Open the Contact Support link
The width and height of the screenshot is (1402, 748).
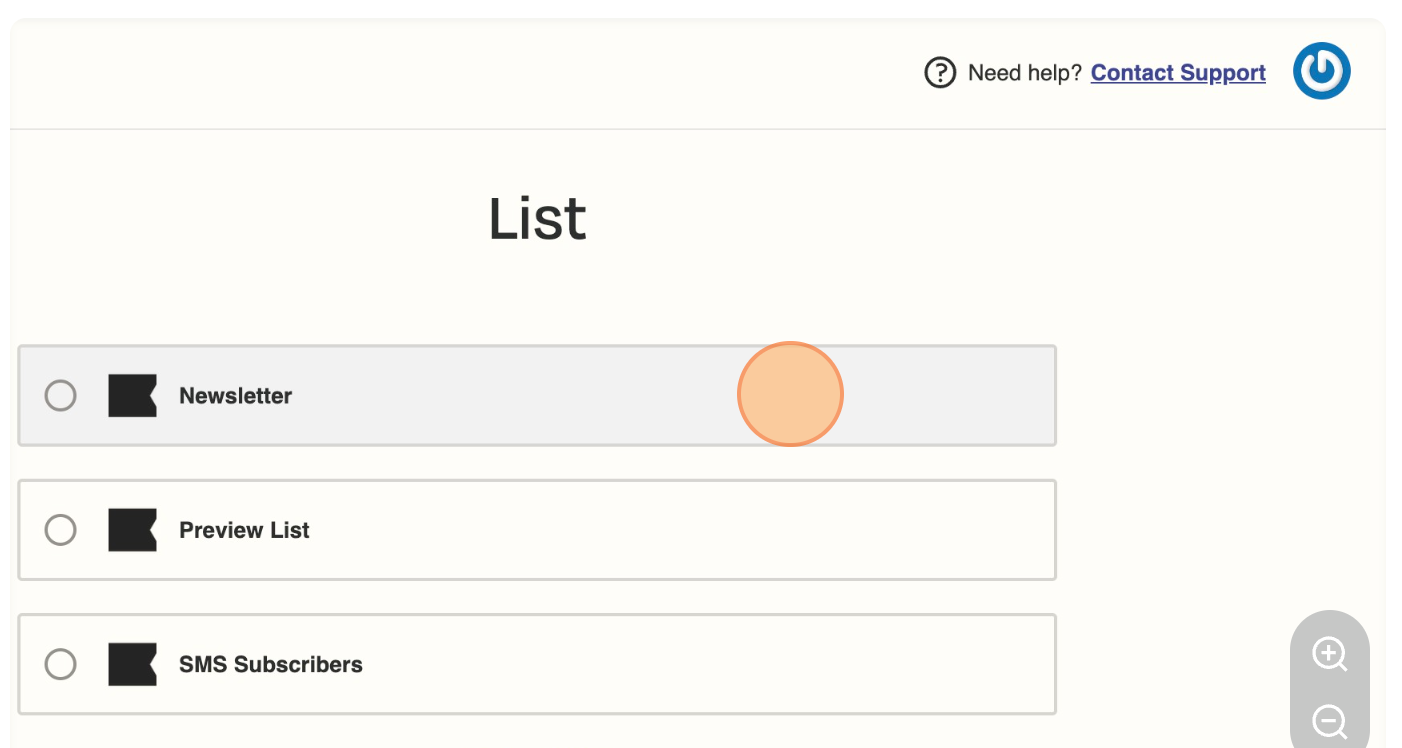point(1178,73)
